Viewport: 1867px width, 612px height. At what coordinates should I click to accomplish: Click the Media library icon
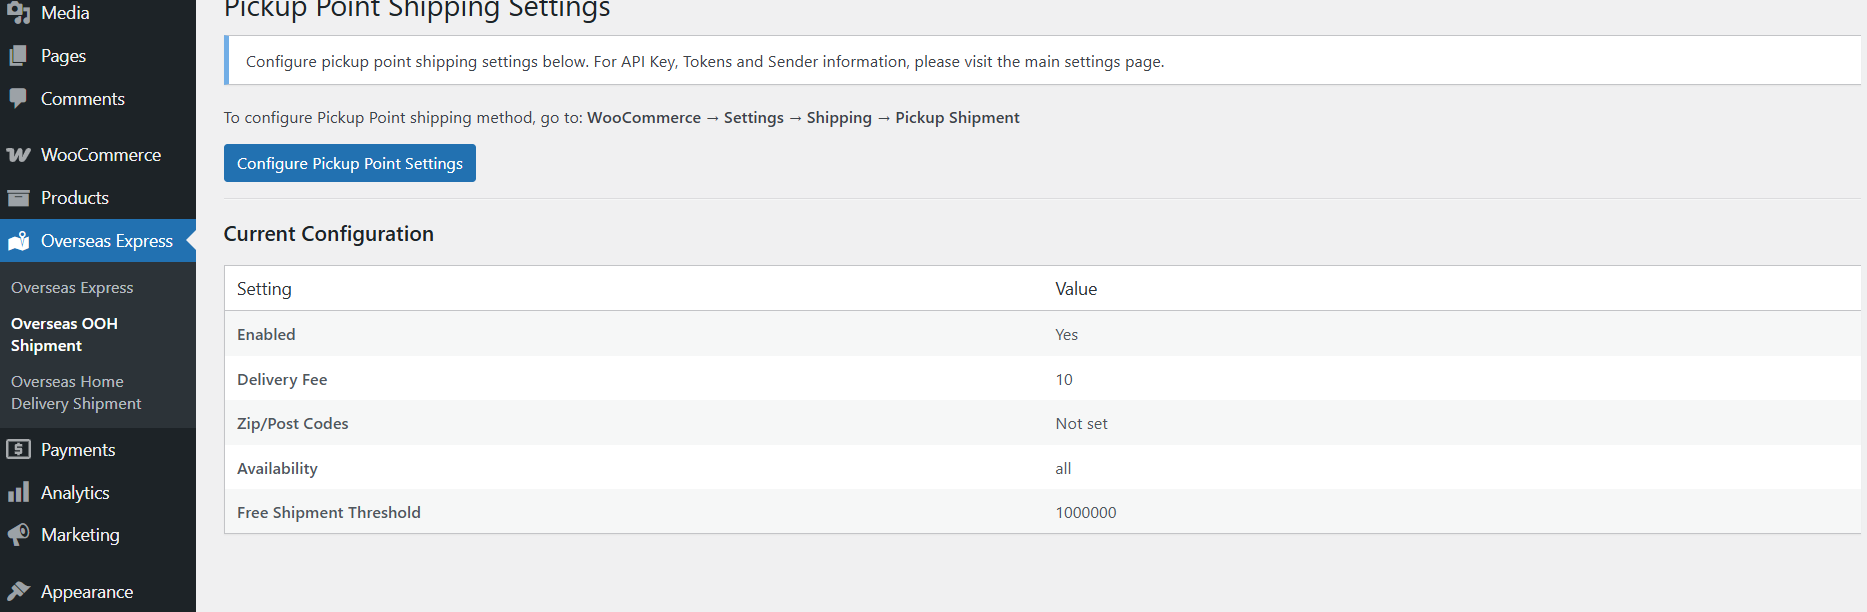[x=18, y=12]
